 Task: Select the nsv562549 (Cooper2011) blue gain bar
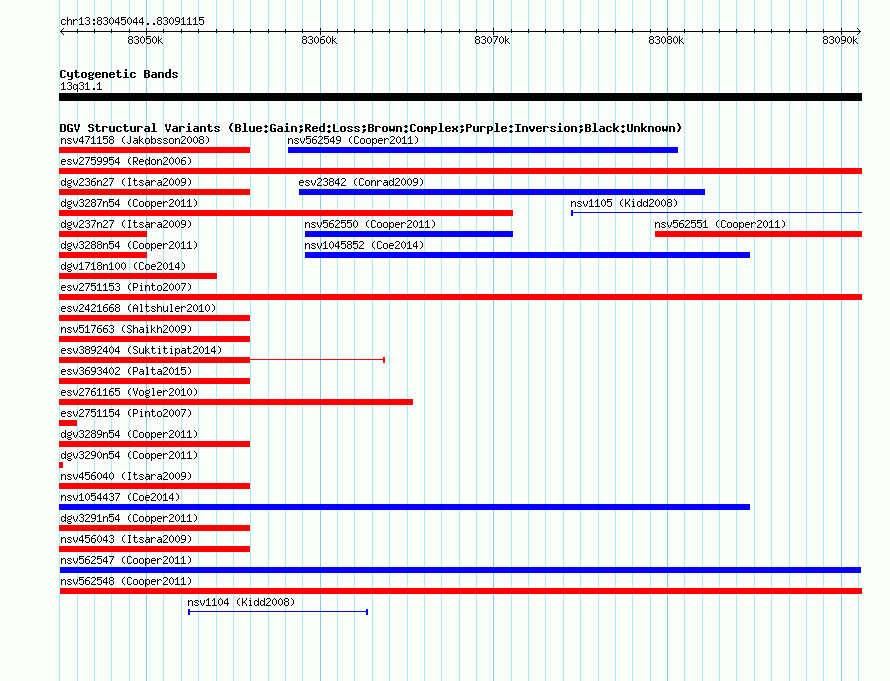pos(483,150)
